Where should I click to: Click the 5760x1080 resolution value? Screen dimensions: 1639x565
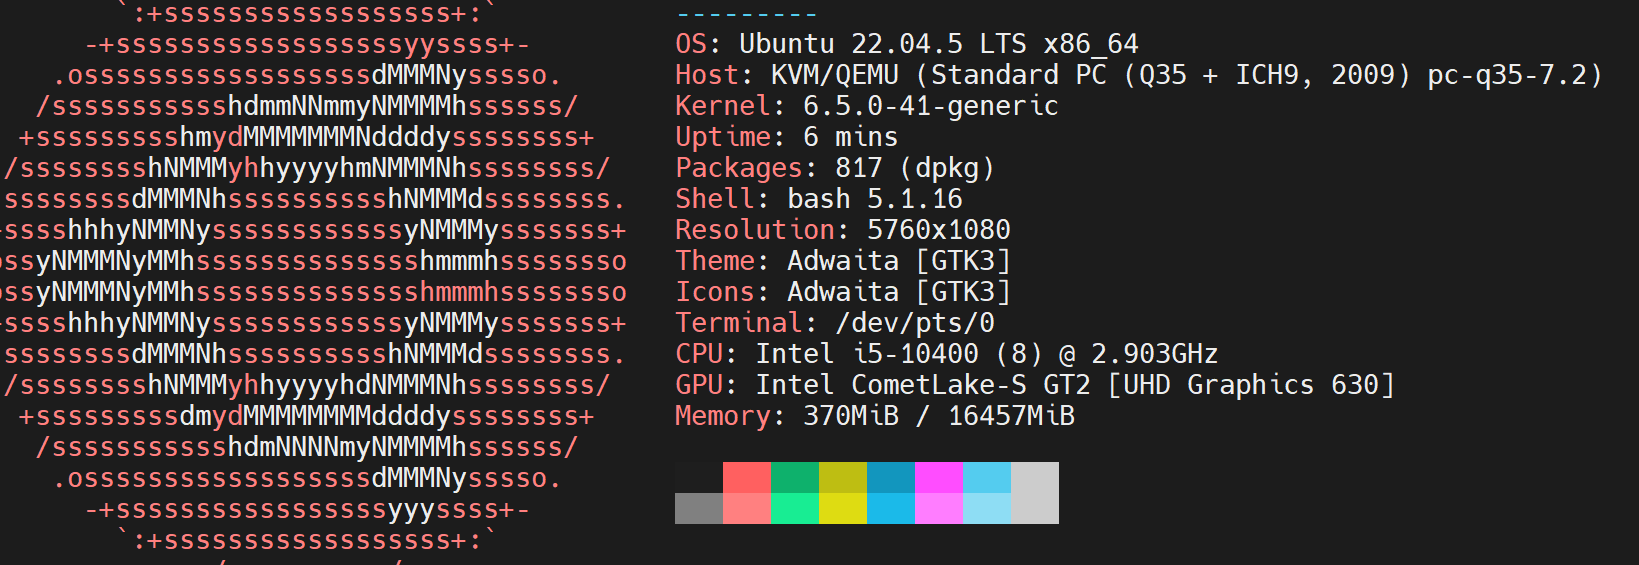[938, 230]
